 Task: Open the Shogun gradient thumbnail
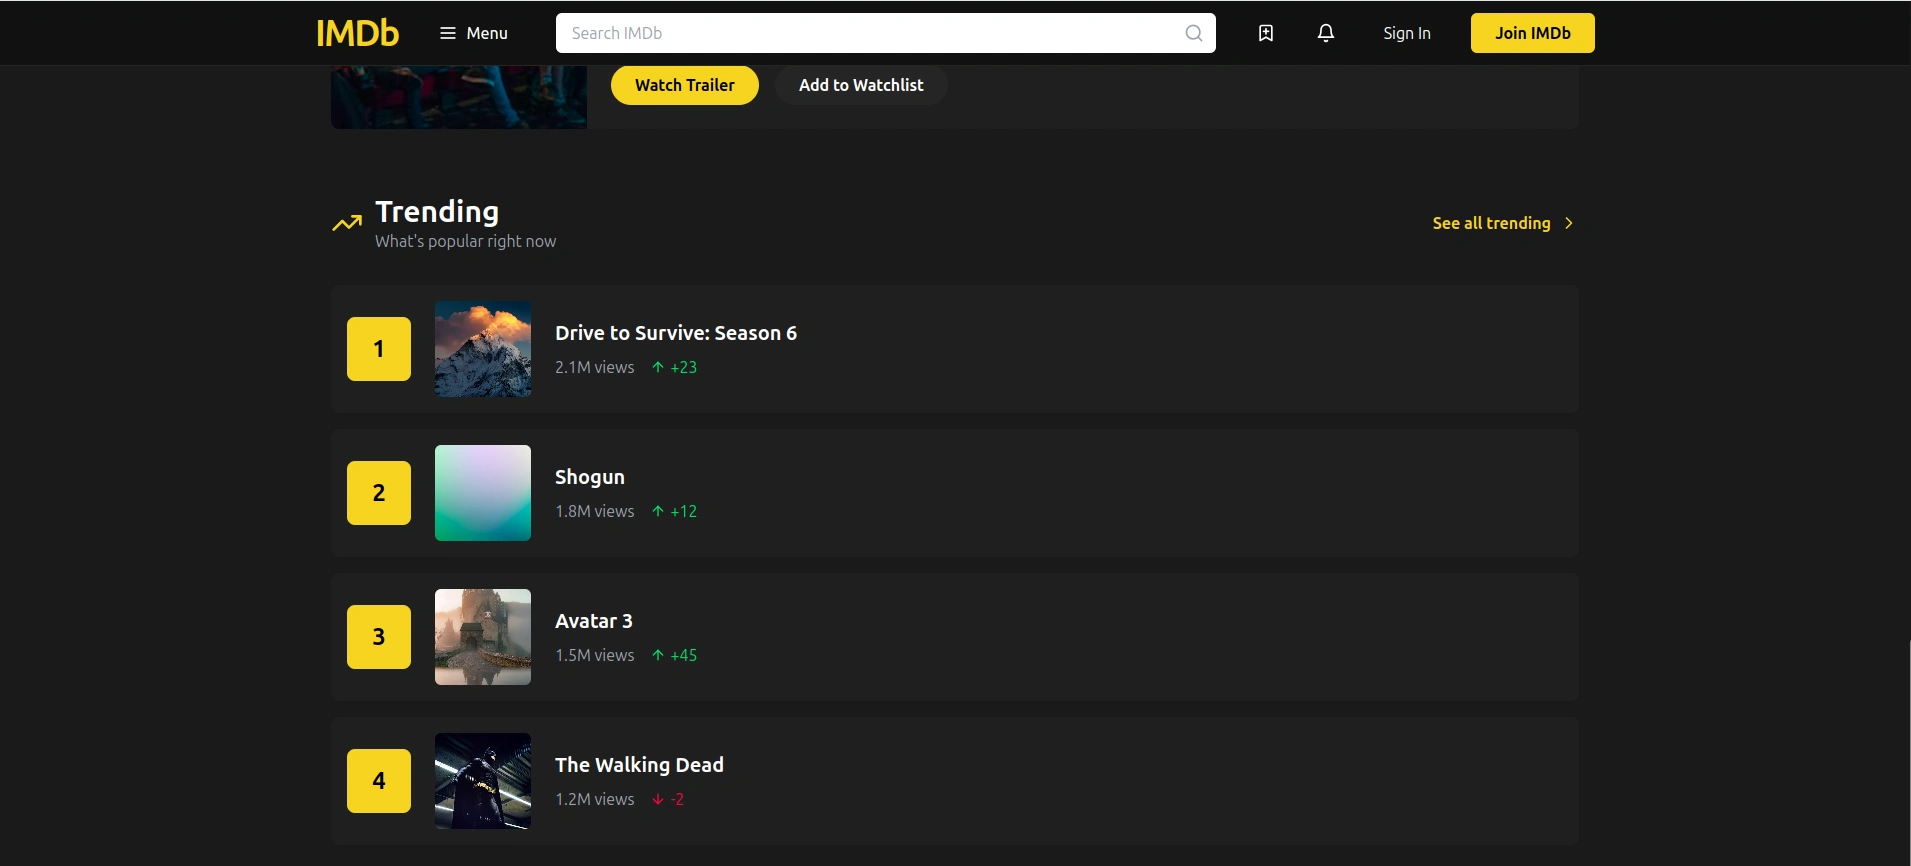pos(483,493)
